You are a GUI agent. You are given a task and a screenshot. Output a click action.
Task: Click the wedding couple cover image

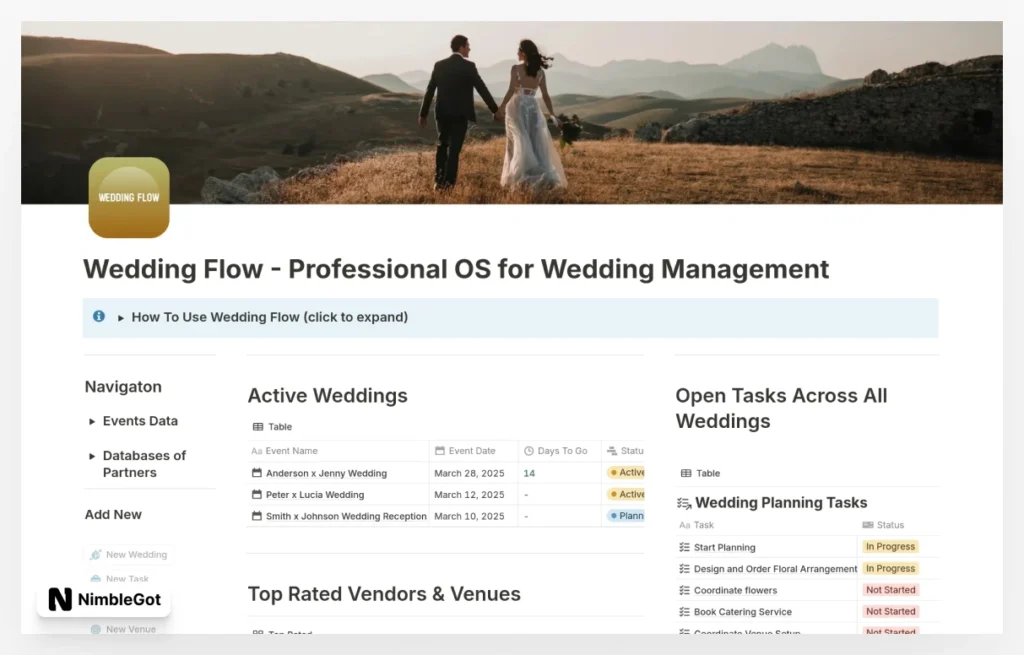[x=512, y=112]
